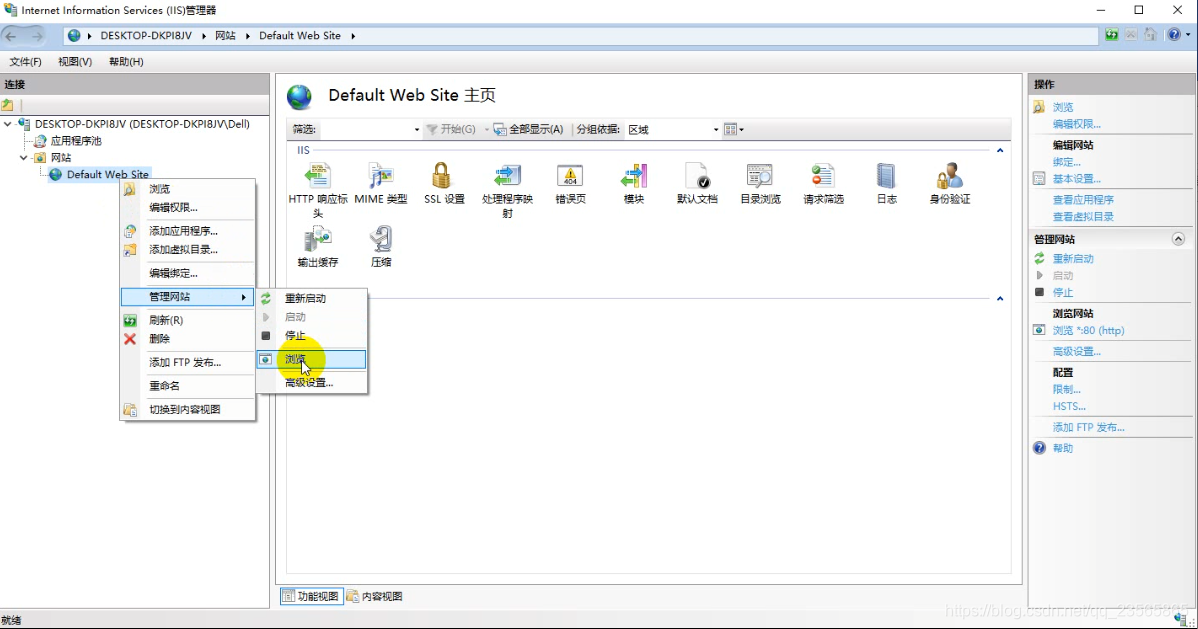
Task: Click the 查看虚拟目录 link
Action: [1083, 216]
